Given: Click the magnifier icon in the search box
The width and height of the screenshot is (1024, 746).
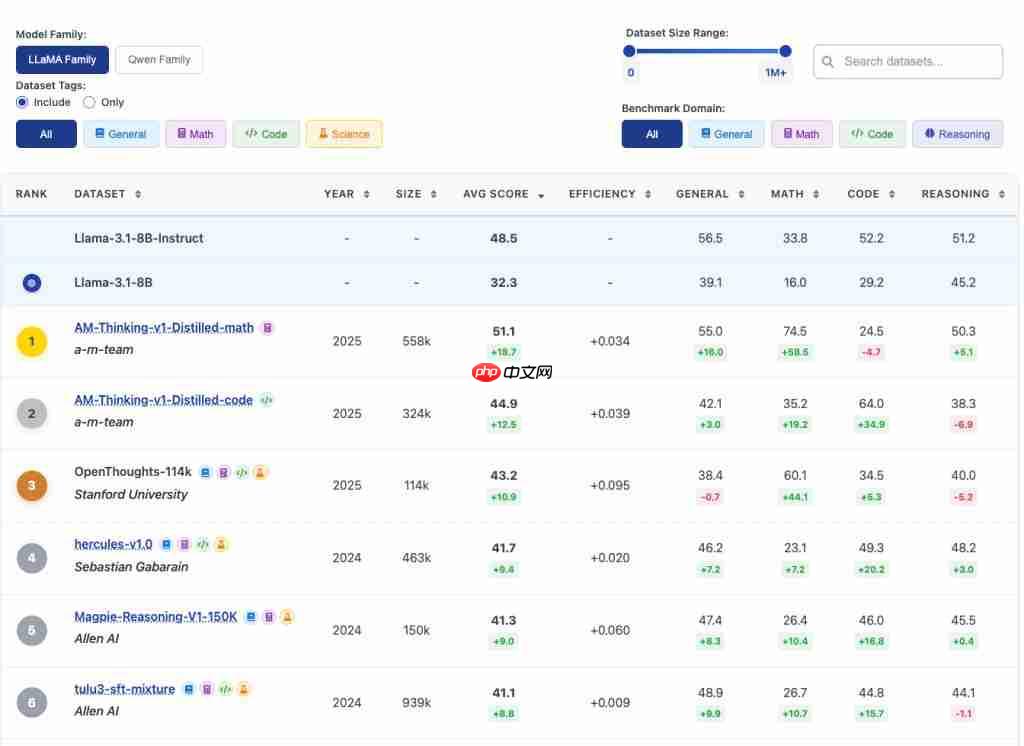Looking at the screenshot, I should 827,61.
